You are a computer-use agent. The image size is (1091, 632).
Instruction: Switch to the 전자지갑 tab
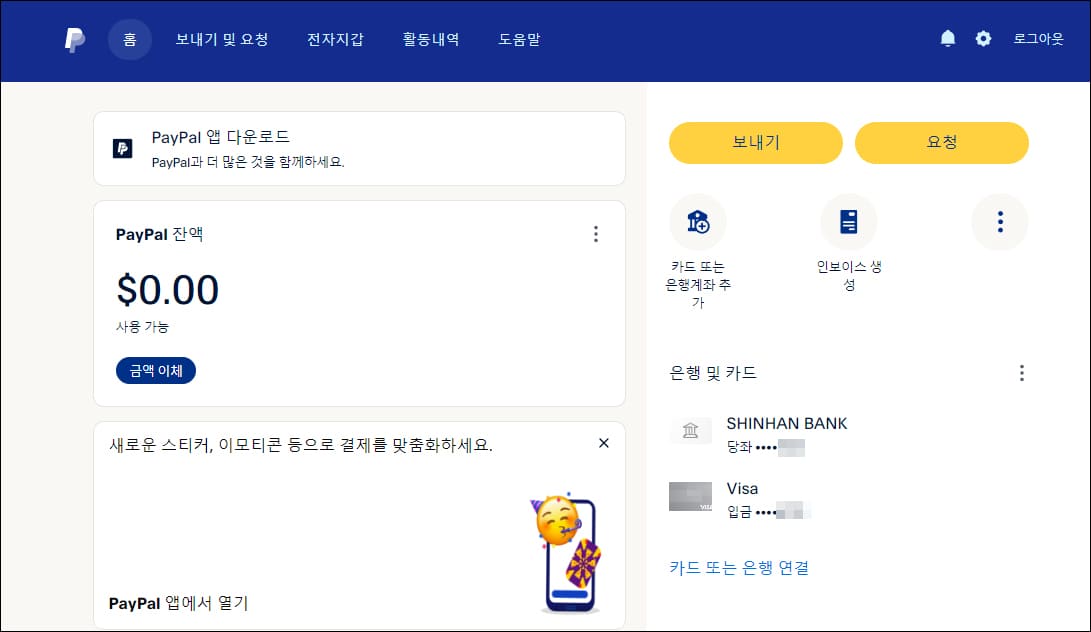(336, 39)
